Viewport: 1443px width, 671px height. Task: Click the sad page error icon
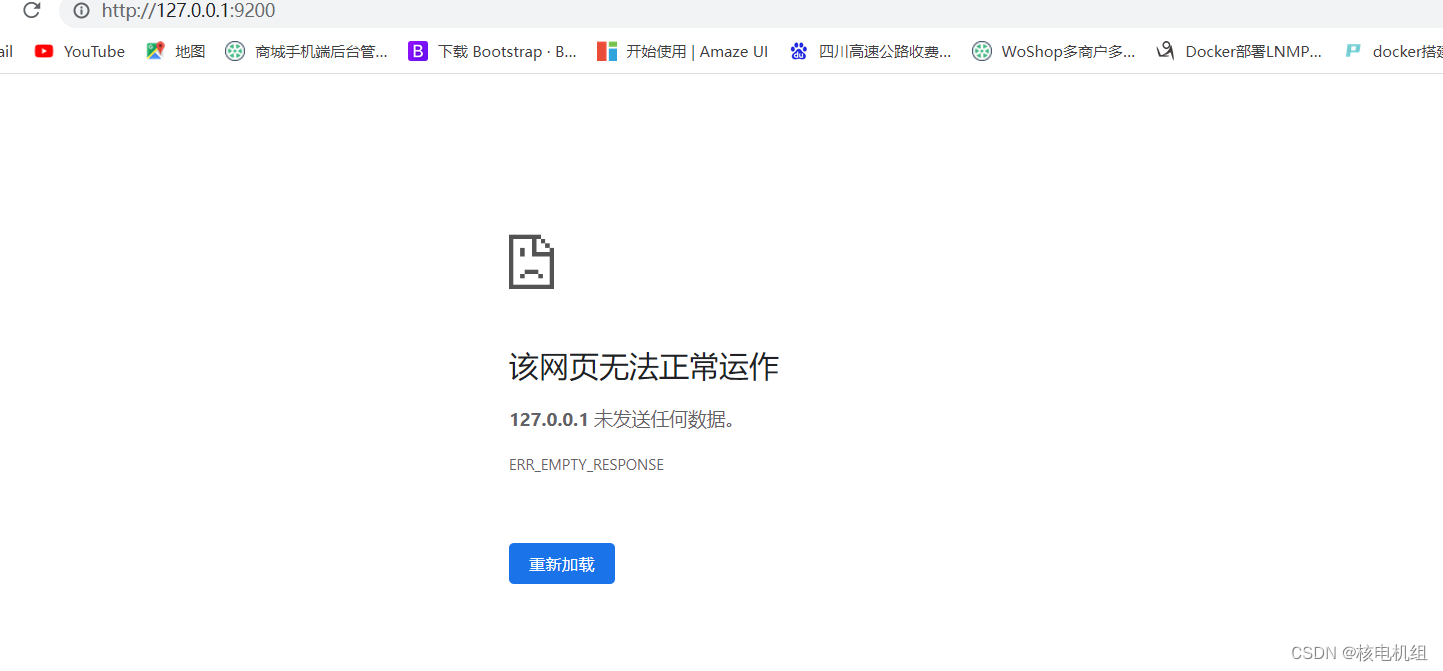tap(530, 261)
